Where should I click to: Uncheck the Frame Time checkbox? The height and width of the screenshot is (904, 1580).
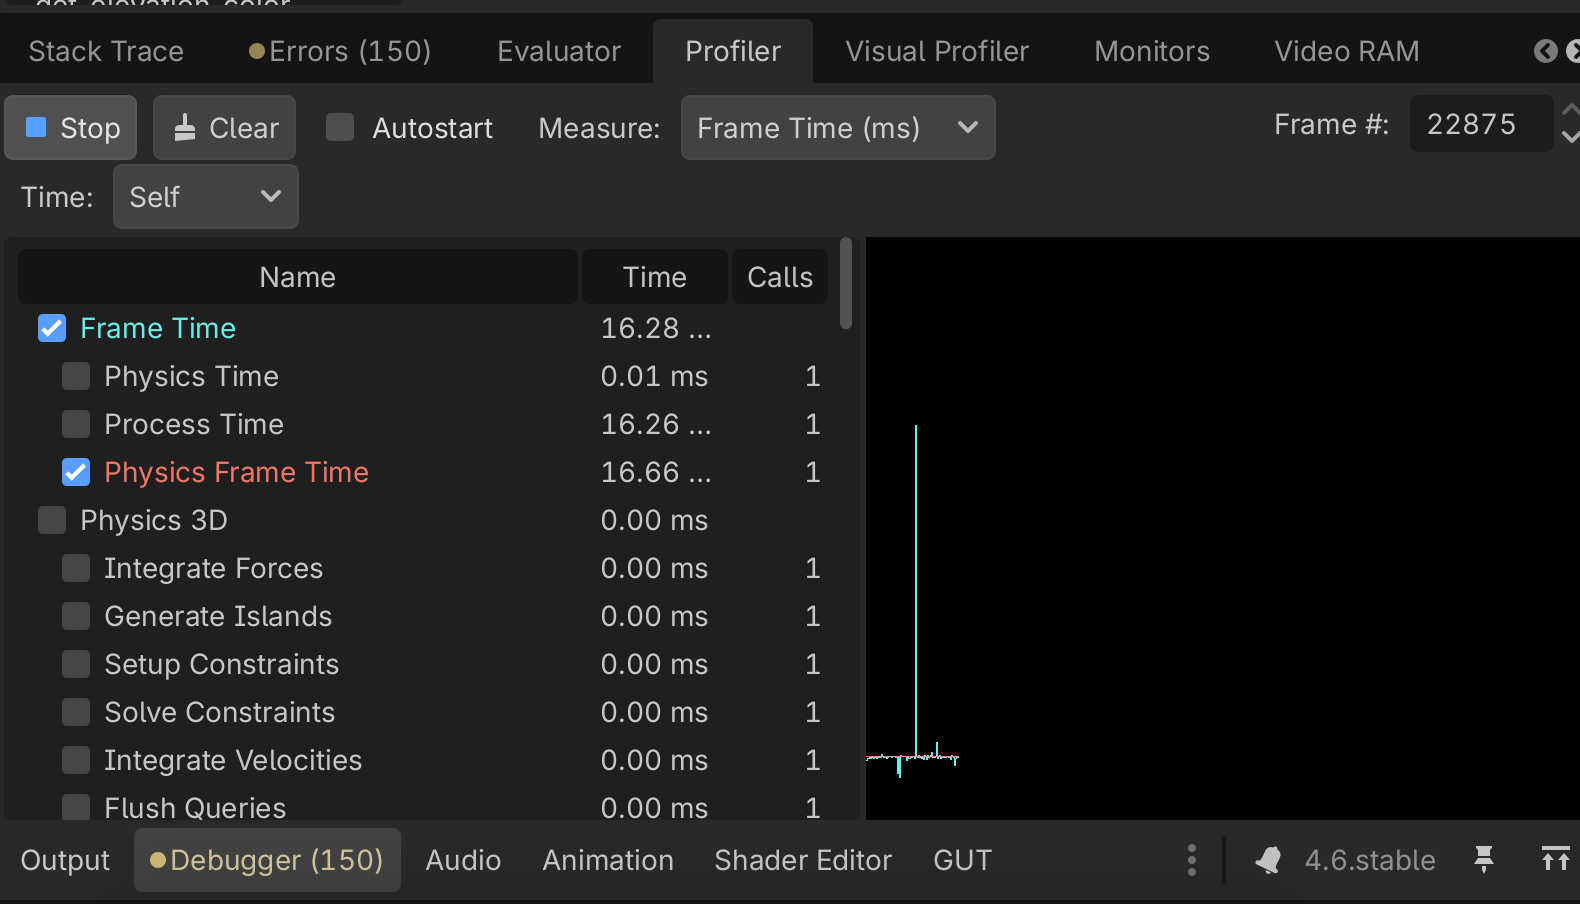click(52, 328)
